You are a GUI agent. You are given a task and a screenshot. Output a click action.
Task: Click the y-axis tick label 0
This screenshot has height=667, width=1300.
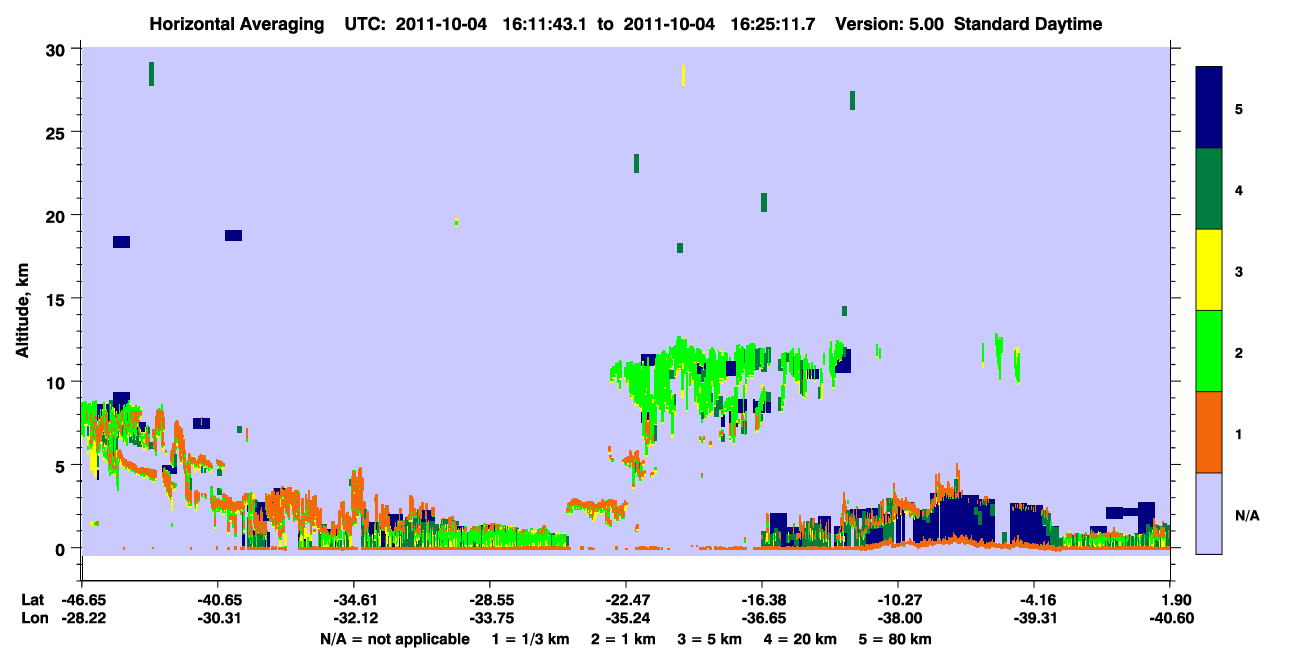pyautogui.click(x=61, y=549)
